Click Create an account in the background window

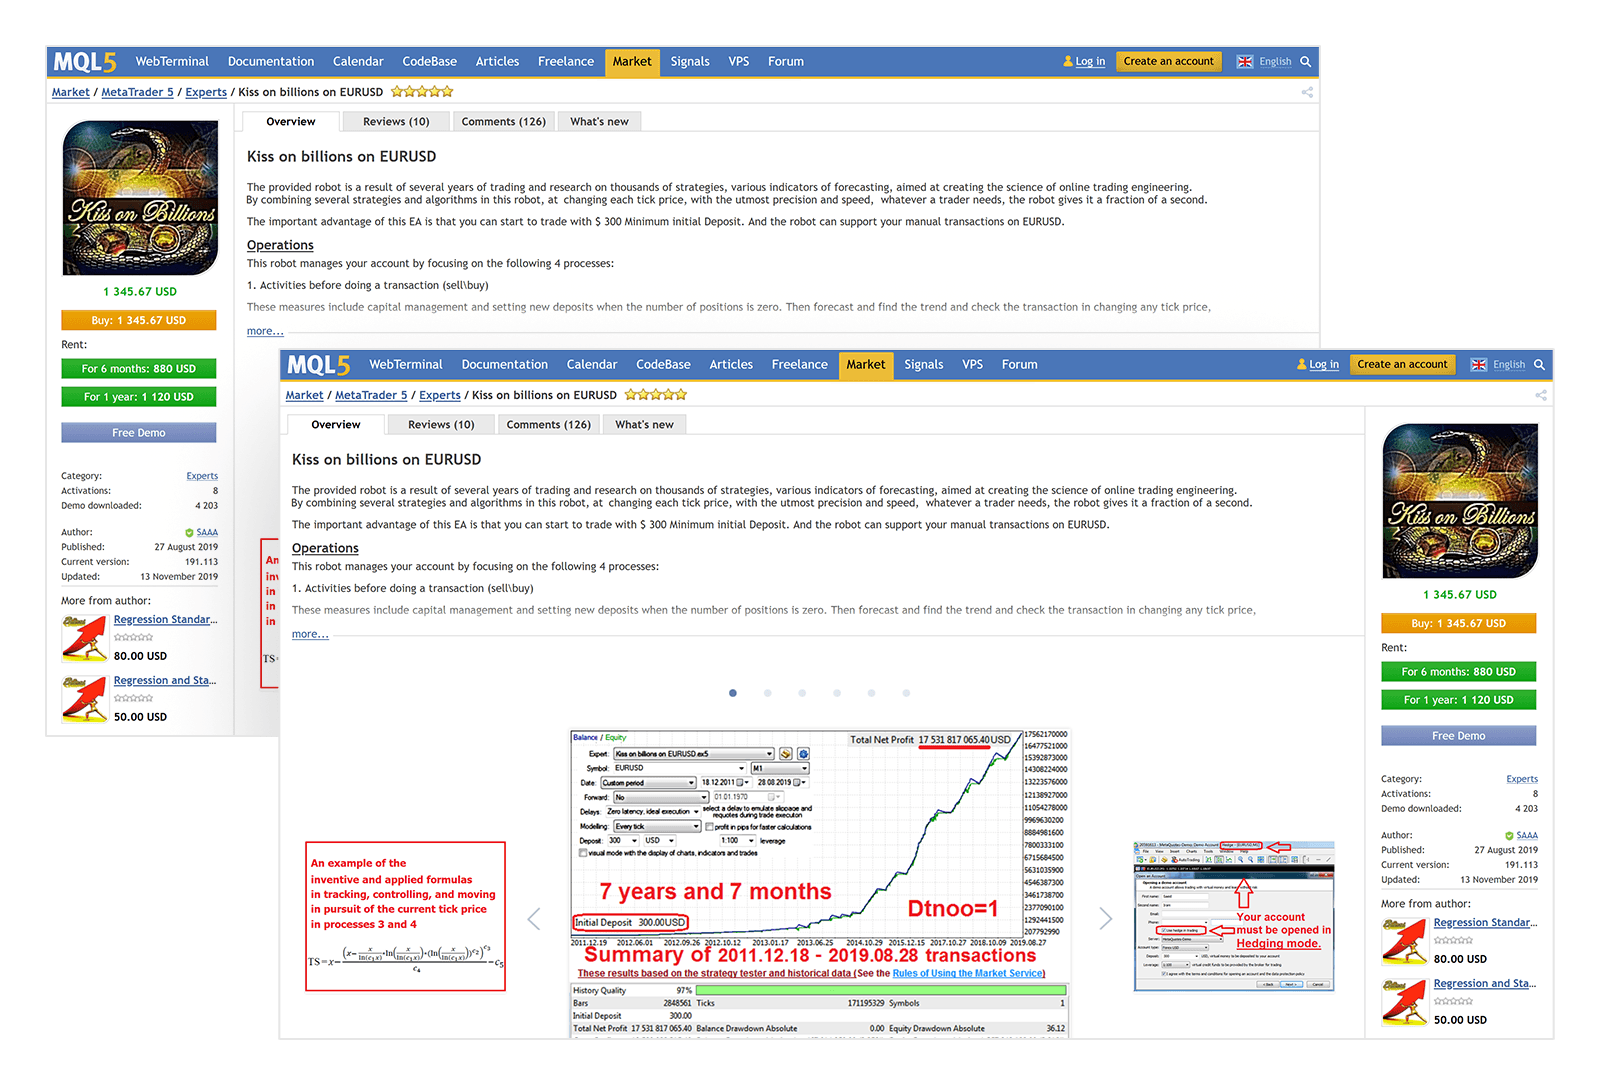coord(1168,62)
